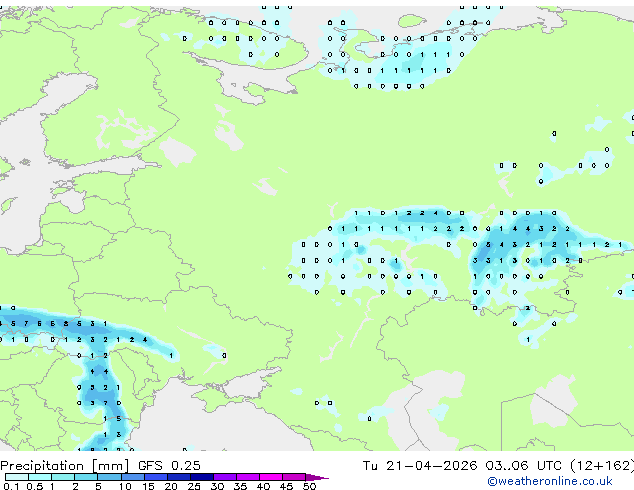Click the '20' legend value label
634x490 pixels.
[171, 486]
